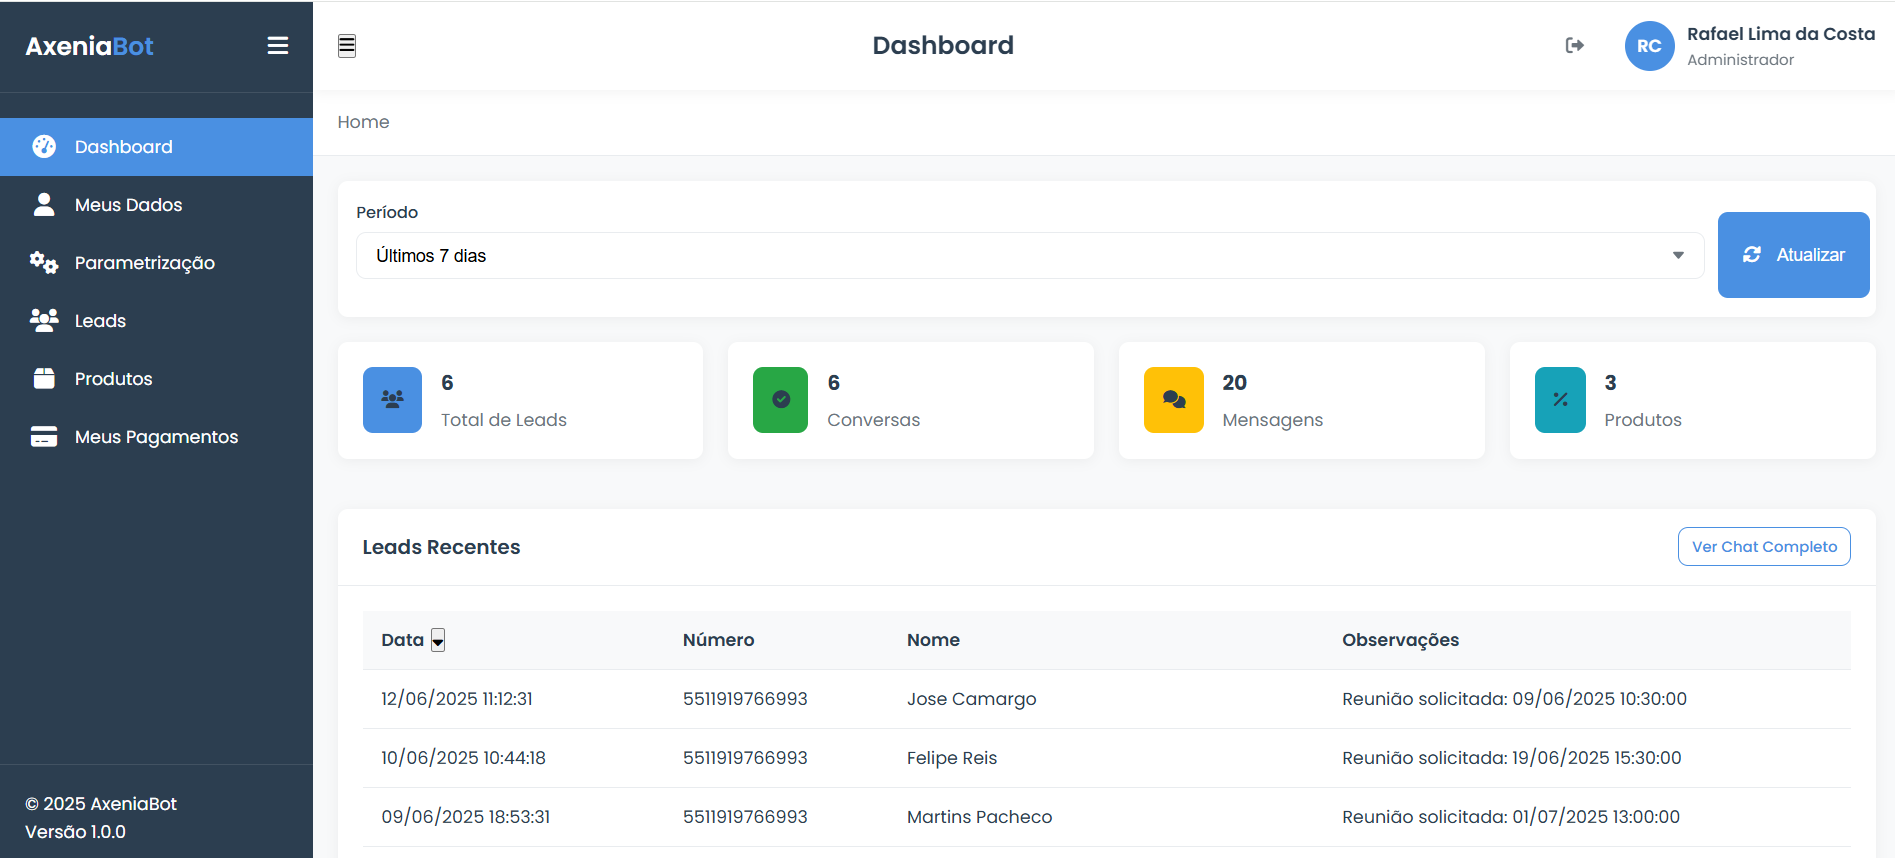Viewport: 1895px width, 858px height.
Task: Click the Leads Recentes heading
Action: point(441,547)
